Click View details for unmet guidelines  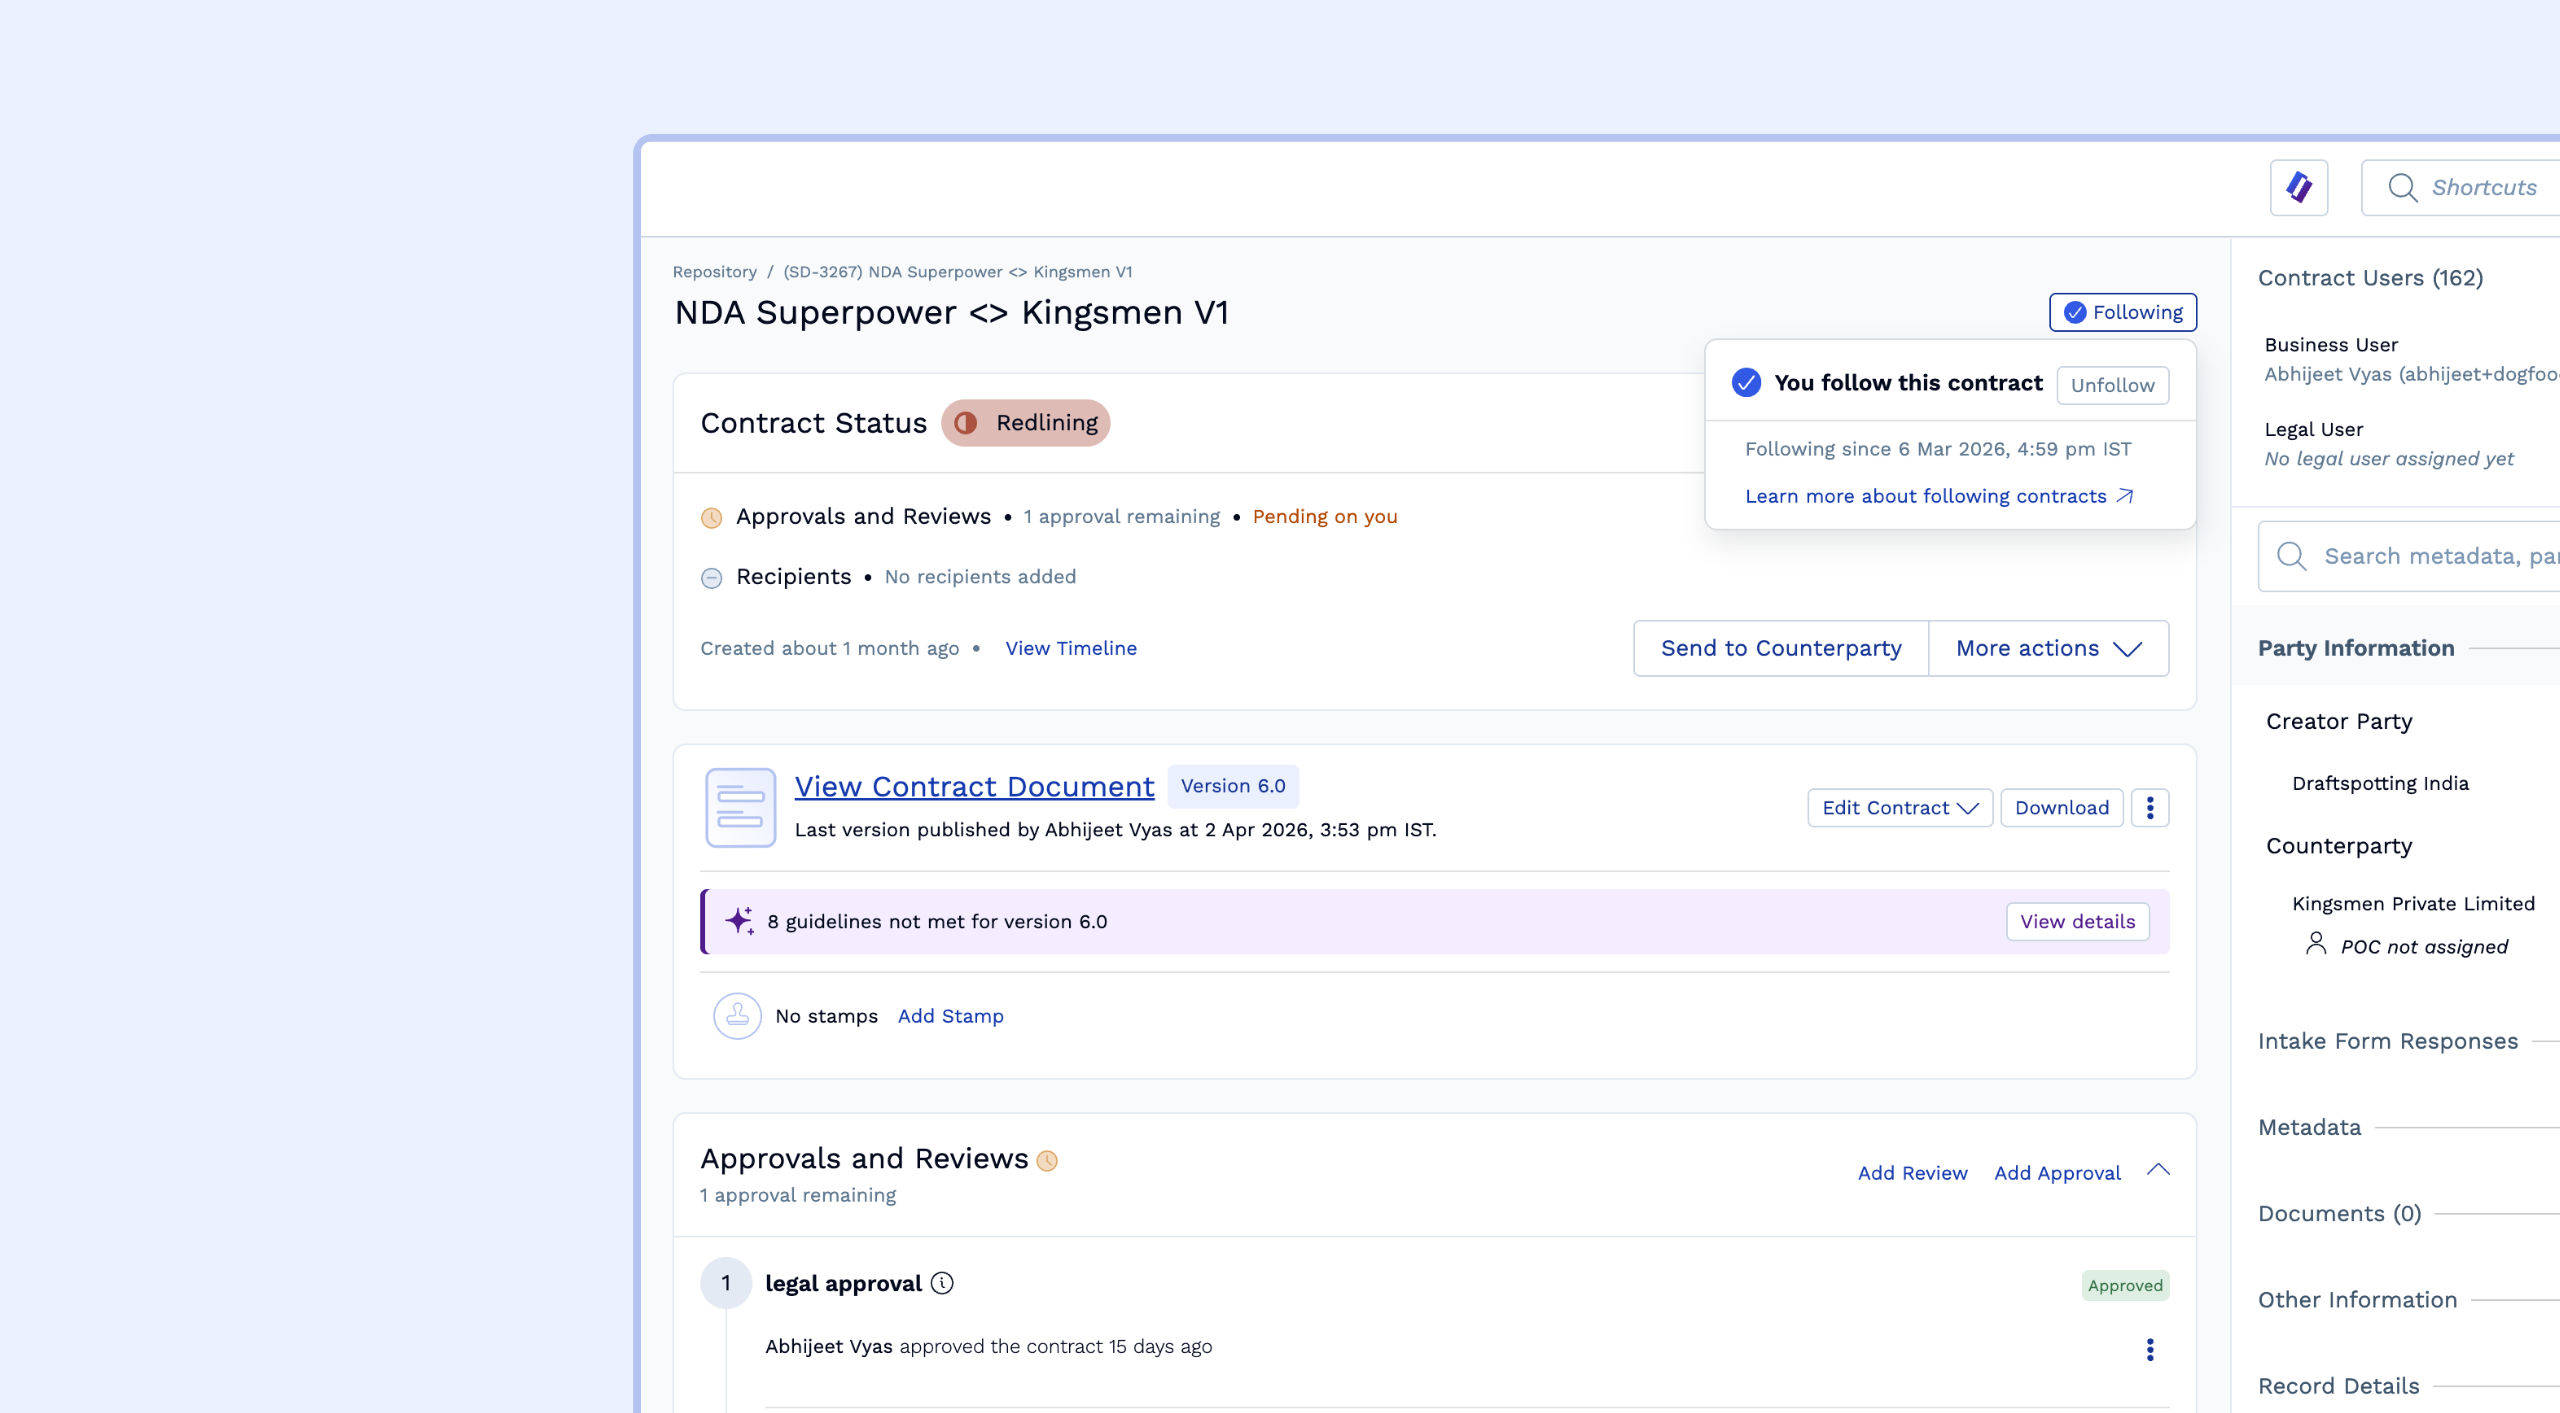tap(2077, 921)
